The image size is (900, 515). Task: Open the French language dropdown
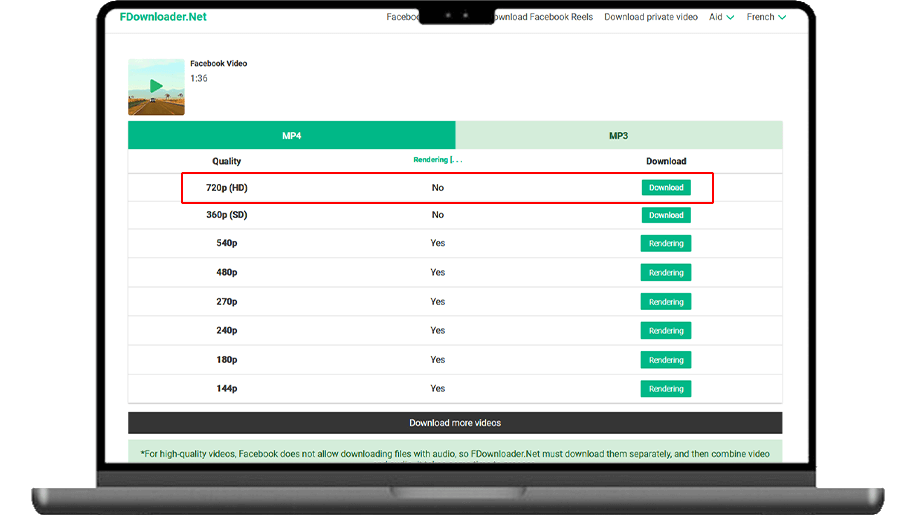[x=766, y=17]
